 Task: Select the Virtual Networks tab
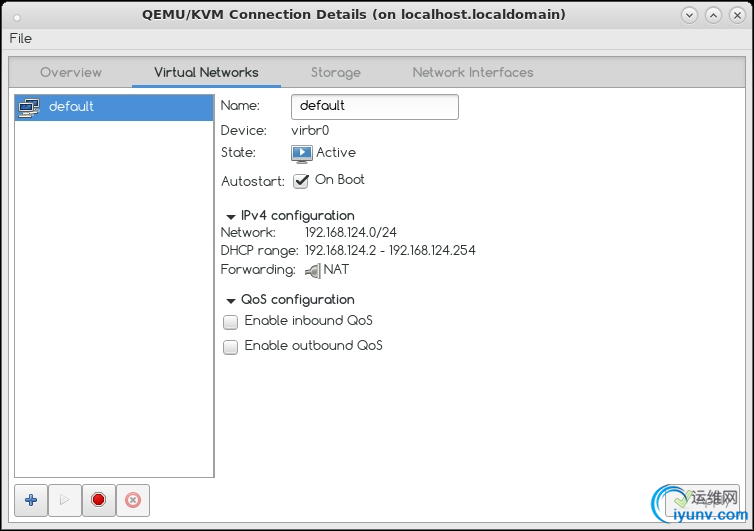coord(206,73)
